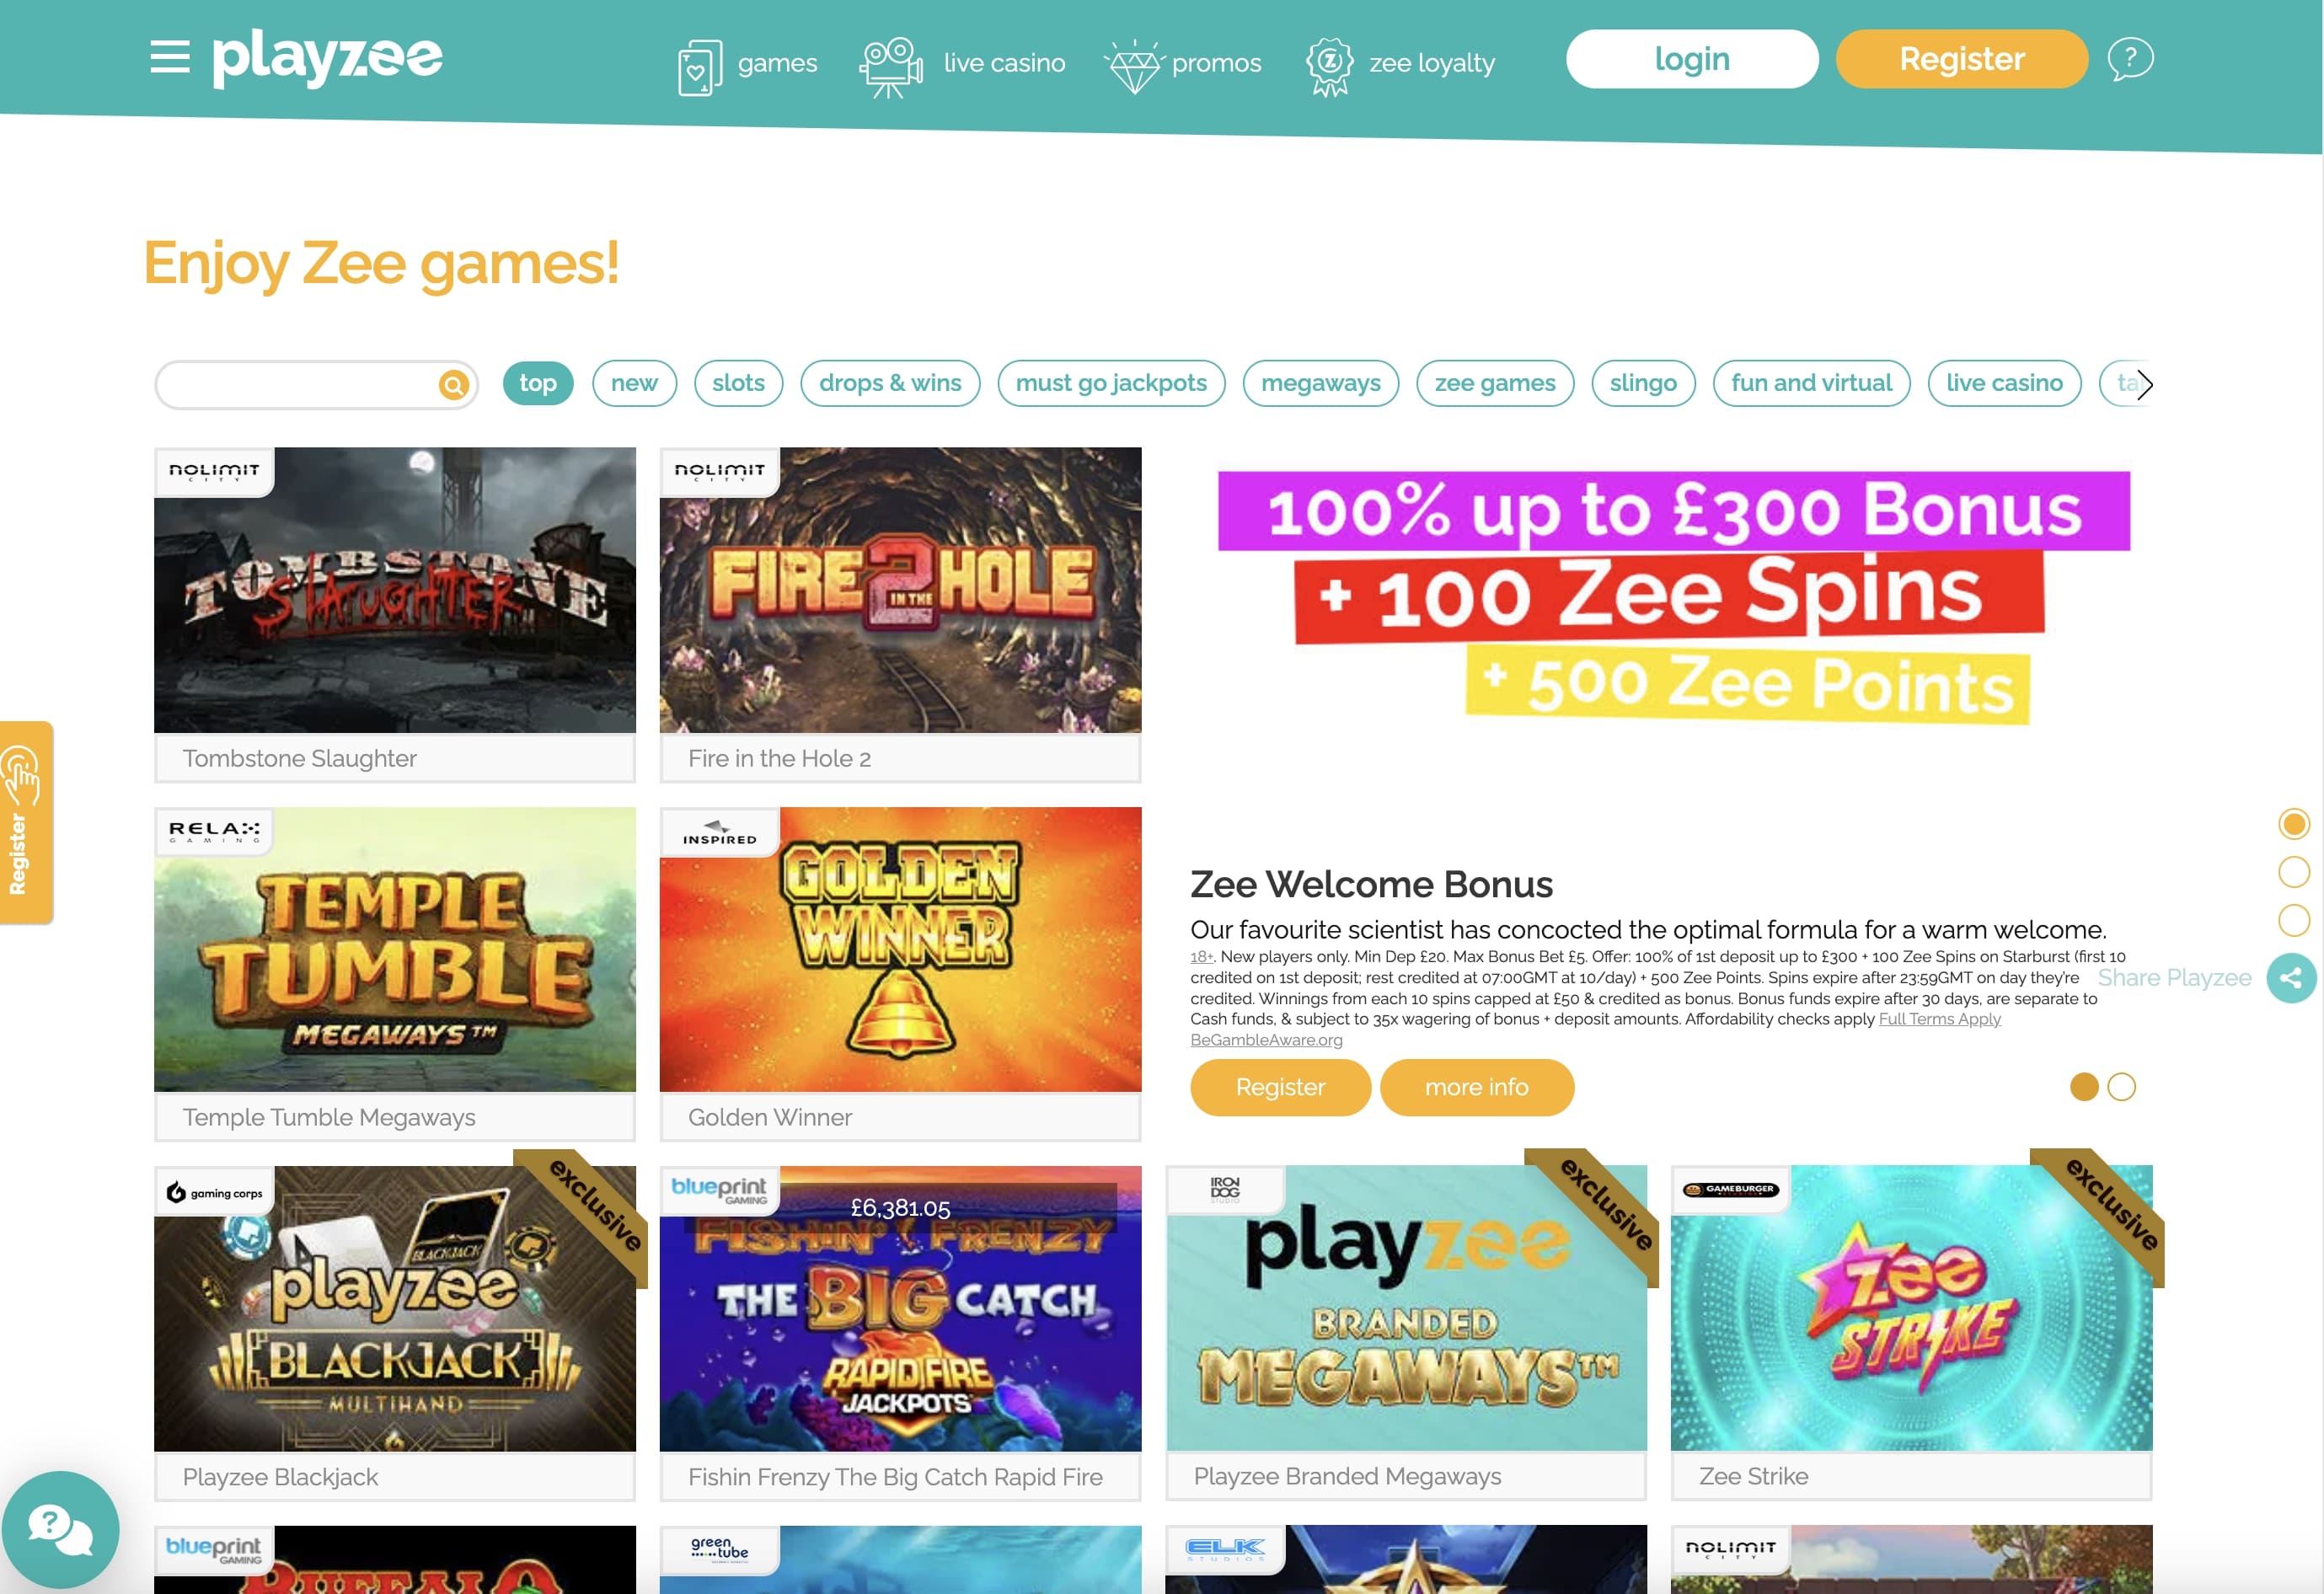The width and height of the screenshot is (2324, 1594).
Task: Click the live casino camera icon
Action: click(x=891, y=67)
